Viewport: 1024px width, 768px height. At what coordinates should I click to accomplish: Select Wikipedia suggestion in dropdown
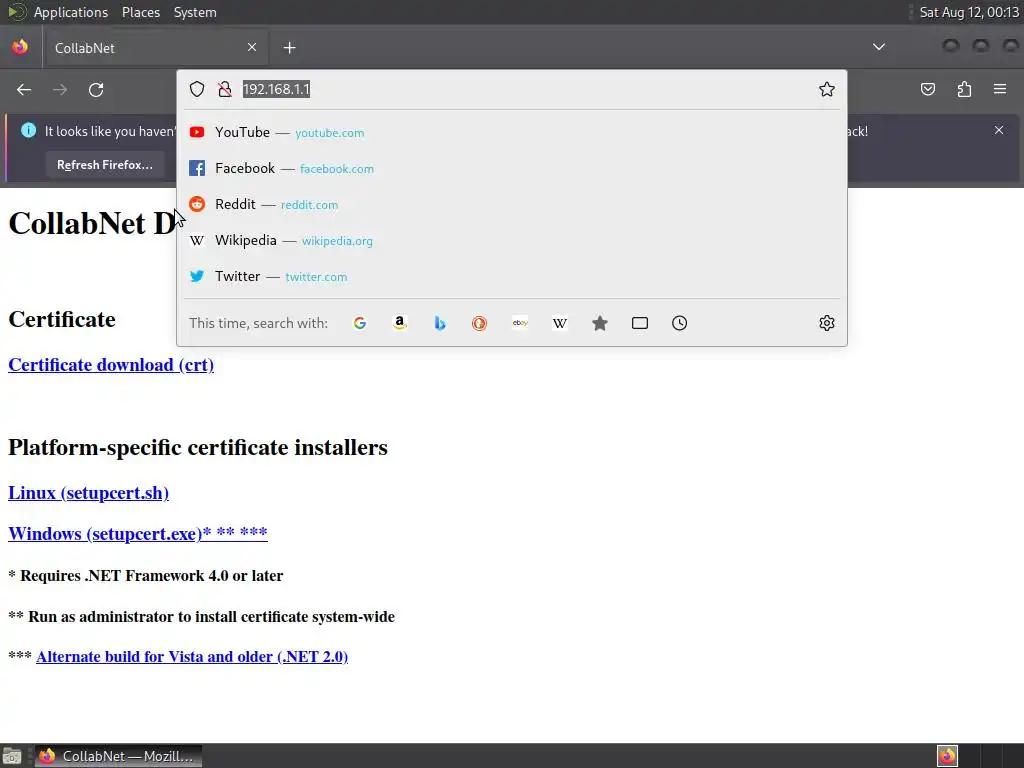pos(512,240)
